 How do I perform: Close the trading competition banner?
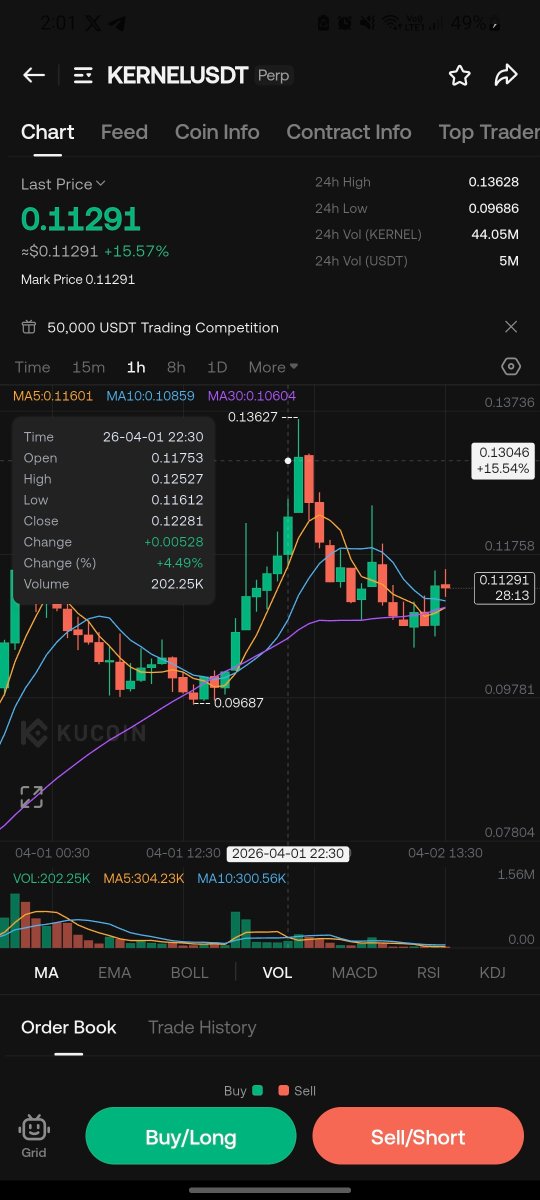pyautogui.click(x=511, y=327)
